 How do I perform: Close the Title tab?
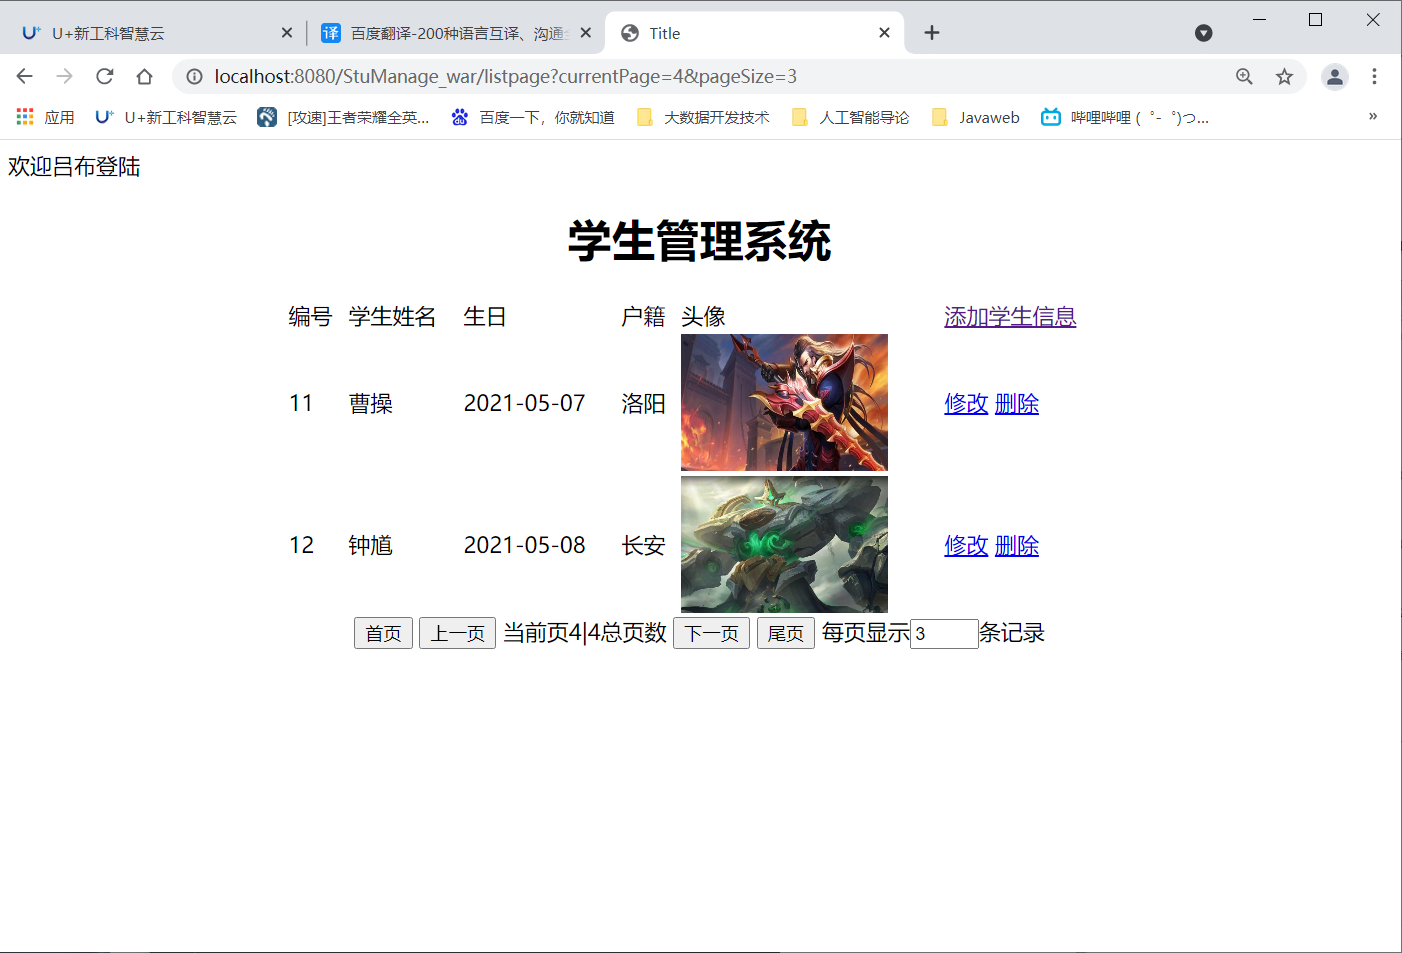click(x=884, y=33)
